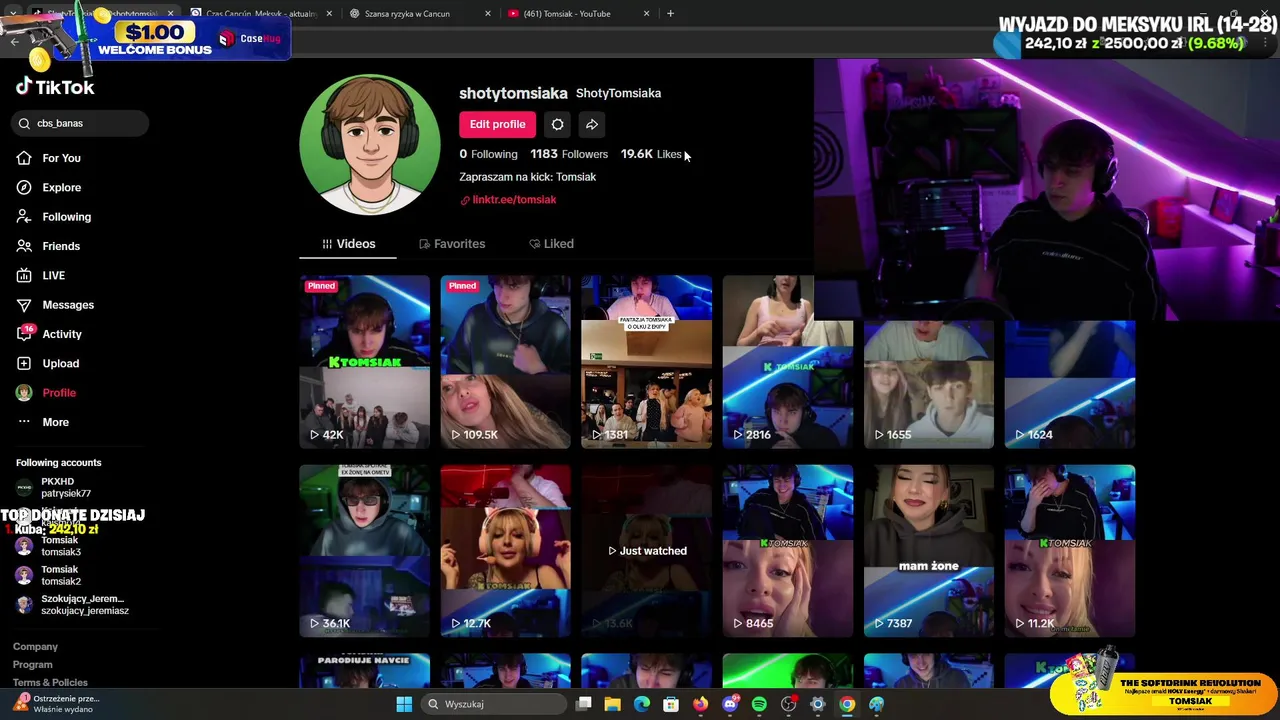This screenshot has width=1280, height=720.
Task: Click the search magnifier icon
Action: pyautogui.click(x=24, y=123)
